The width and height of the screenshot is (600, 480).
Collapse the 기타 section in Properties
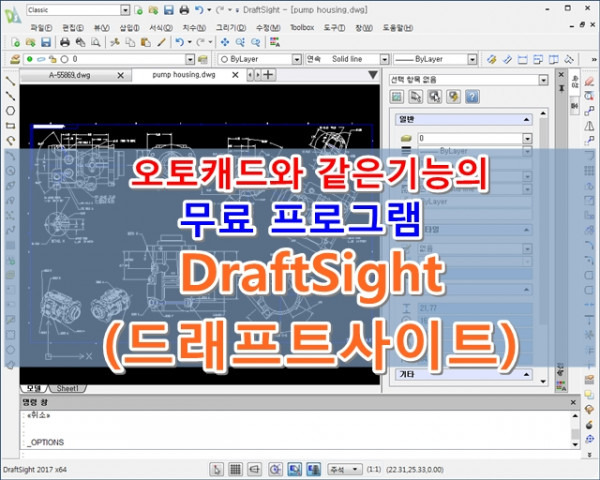pos(527,374)
